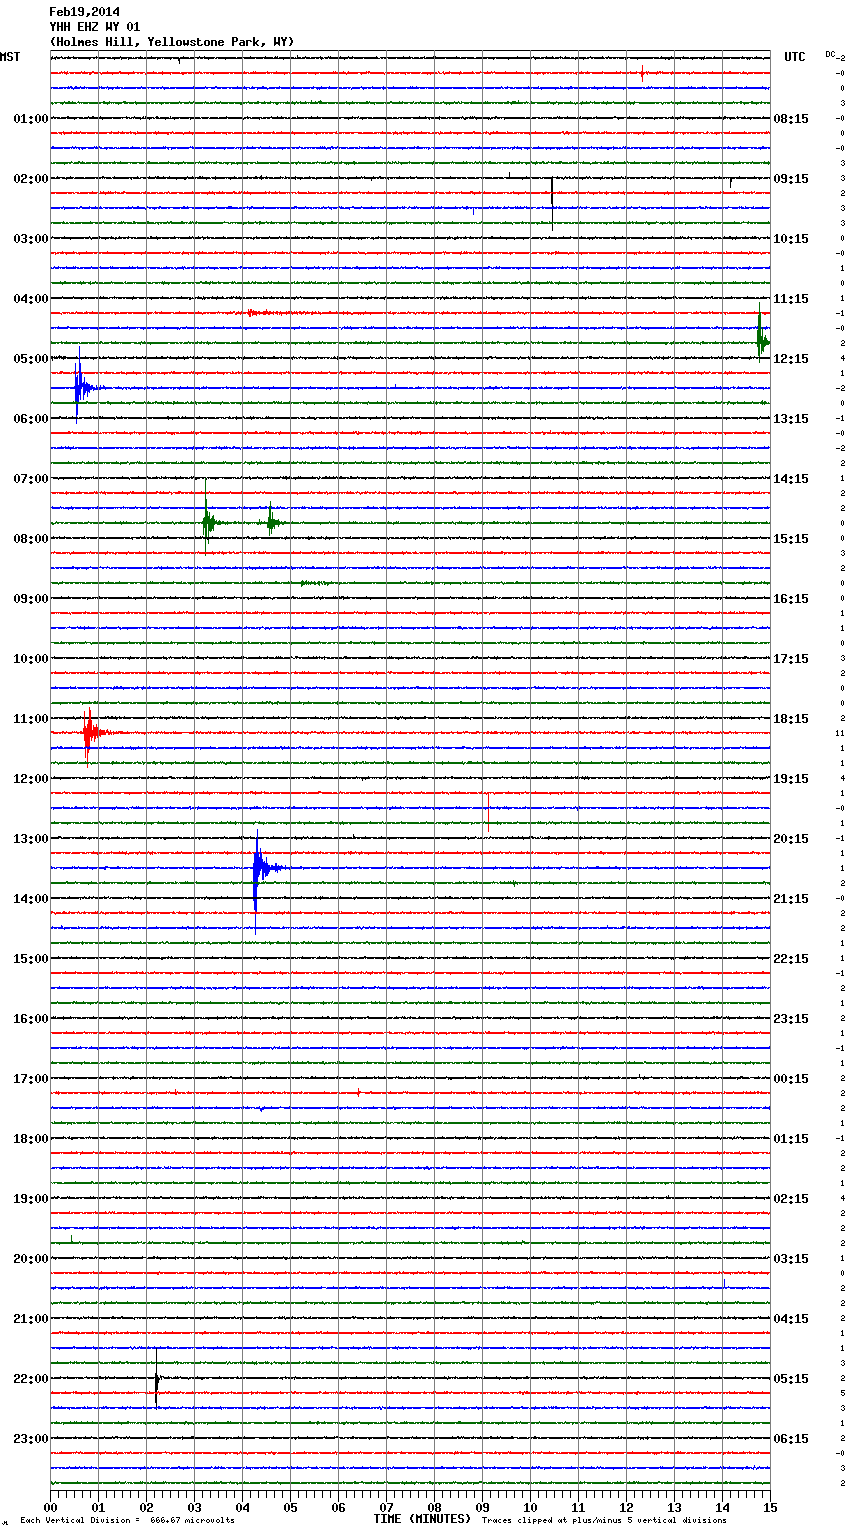Click the first green event after 07:00
Viewport: 850px width, 1534px height.
(207, 522)
